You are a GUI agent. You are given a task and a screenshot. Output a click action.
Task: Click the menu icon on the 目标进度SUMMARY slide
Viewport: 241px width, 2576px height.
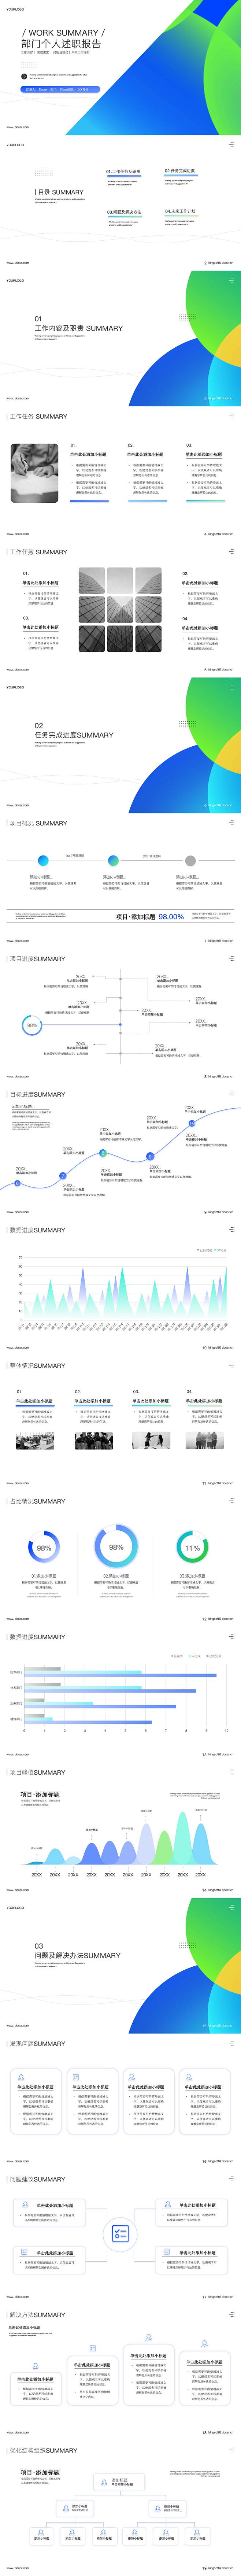point(232,1094)
